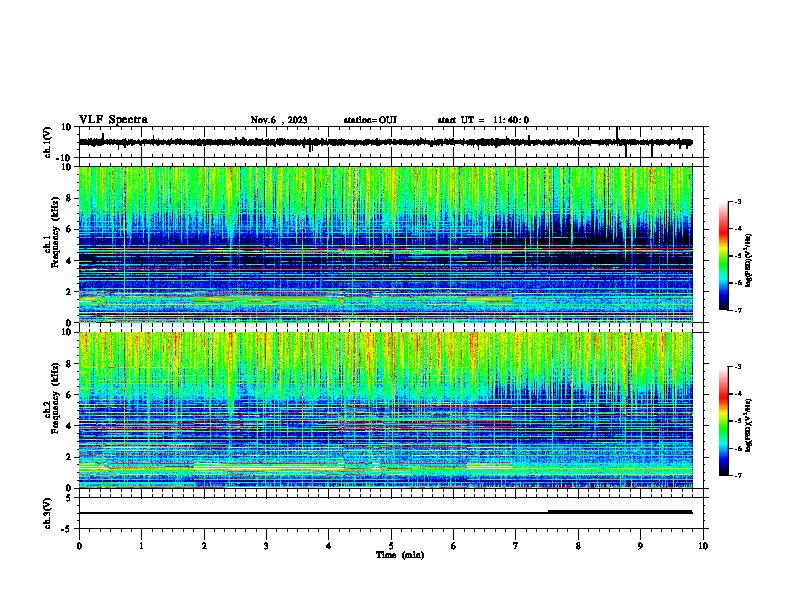
Task: Click time axis tick label "5"
Action: pyautogui.click(x=391, y=546)
